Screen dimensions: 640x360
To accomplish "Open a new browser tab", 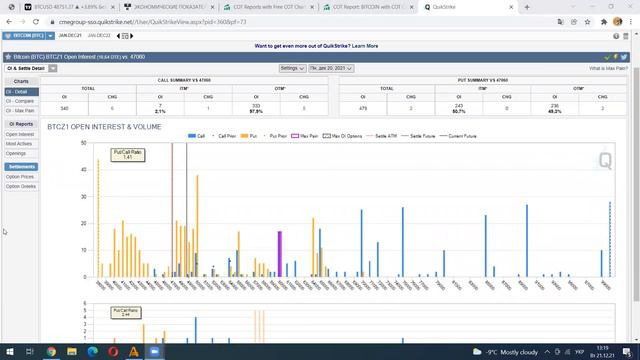I will [x=527, y=7].
